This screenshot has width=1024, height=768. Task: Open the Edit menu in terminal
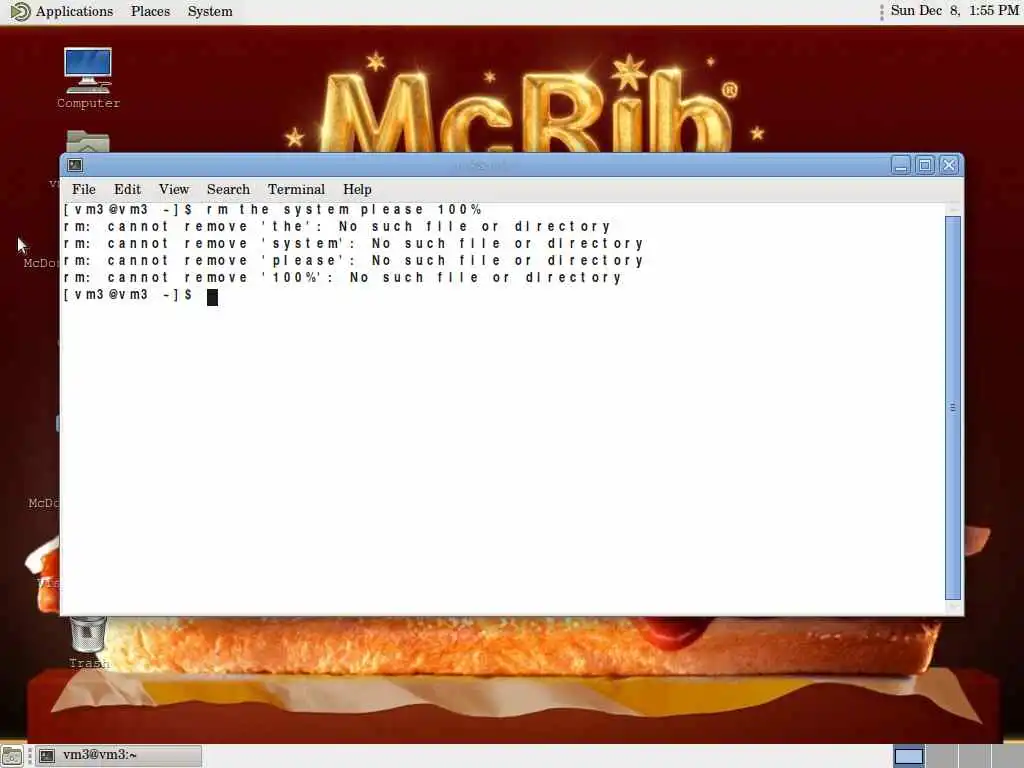(127, 189)
